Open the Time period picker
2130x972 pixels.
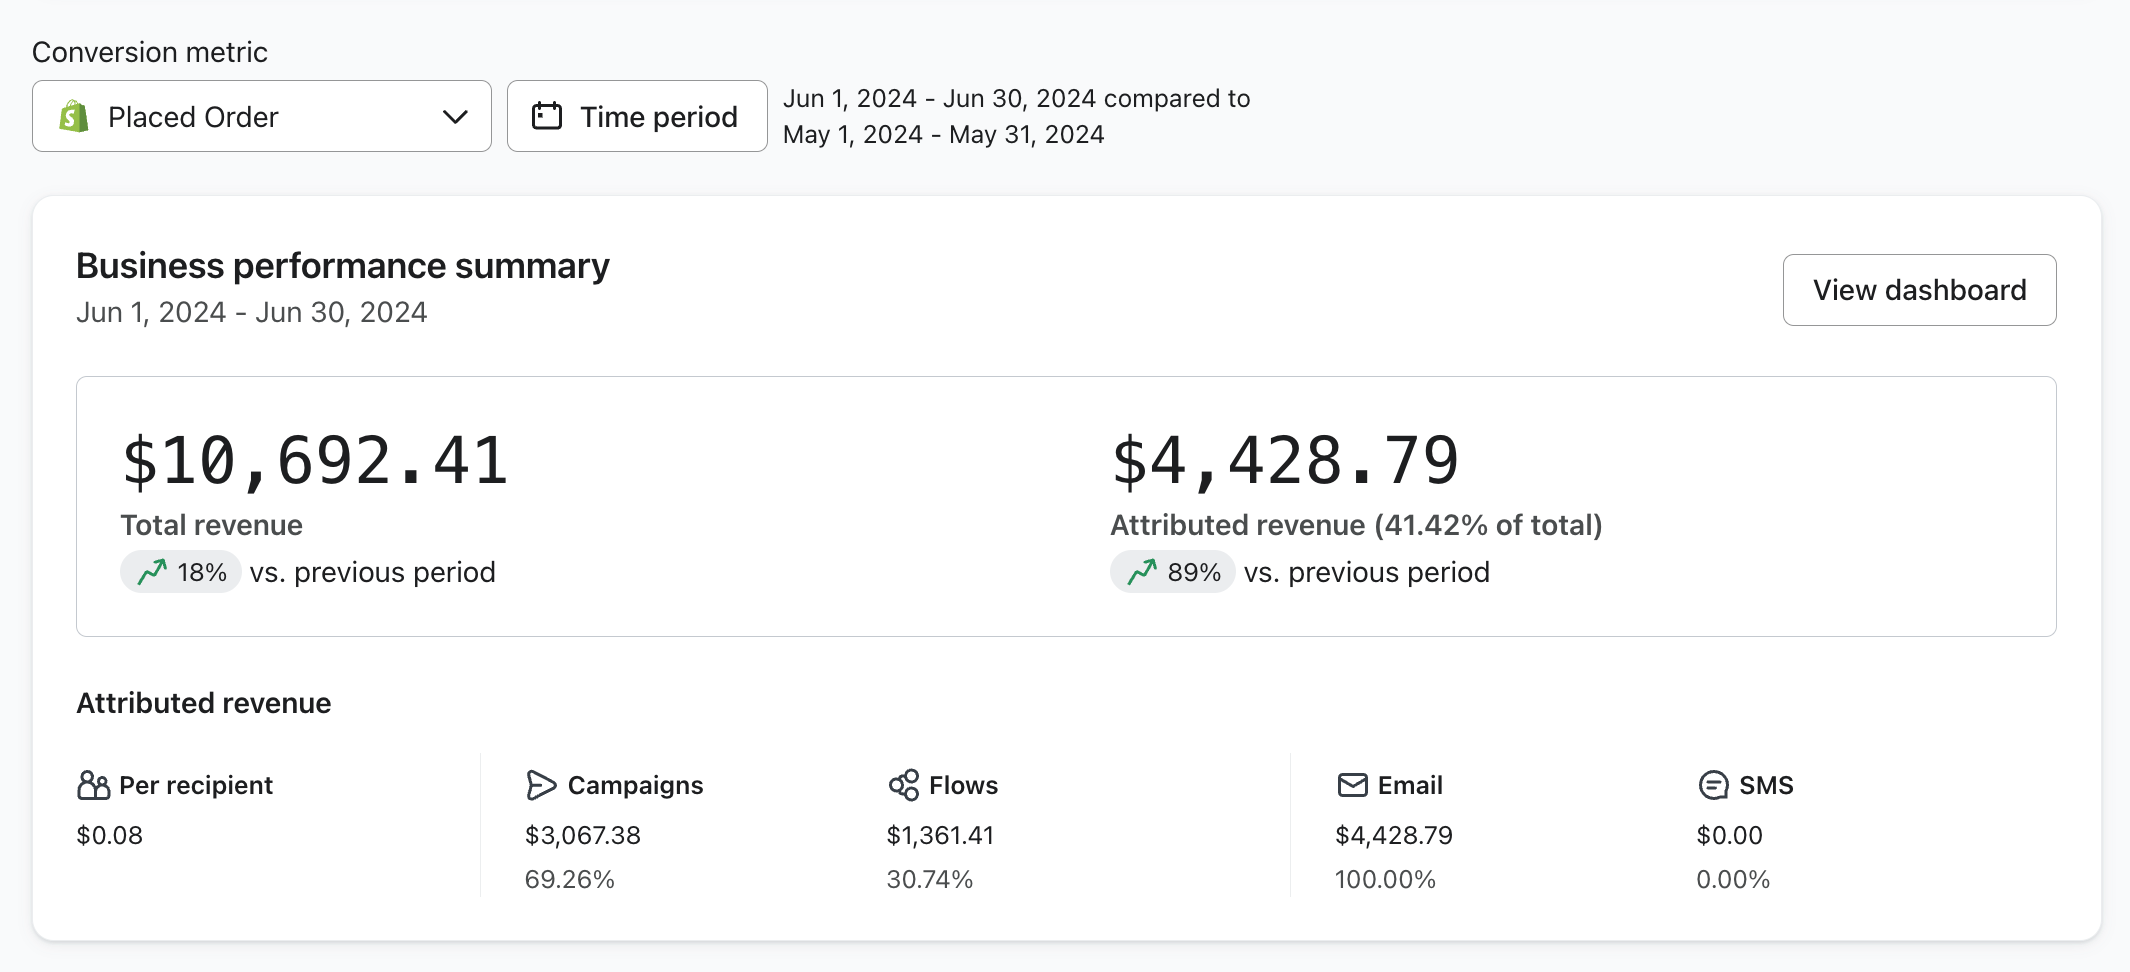click(x=637, y=117)
